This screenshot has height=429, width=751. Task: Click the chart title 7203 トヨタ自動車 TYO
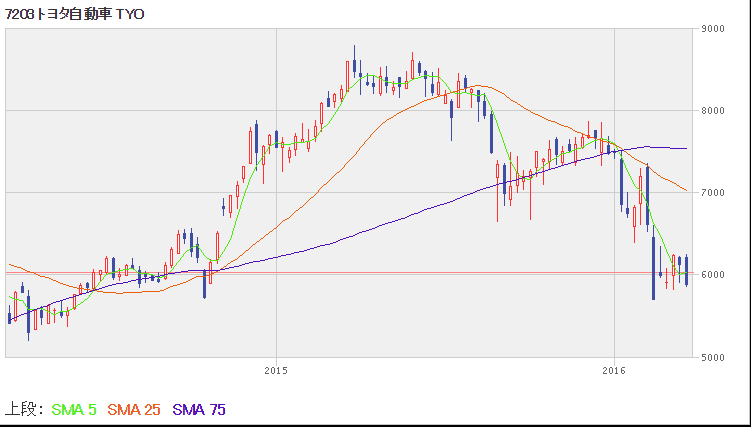click(x=75, y=12)
